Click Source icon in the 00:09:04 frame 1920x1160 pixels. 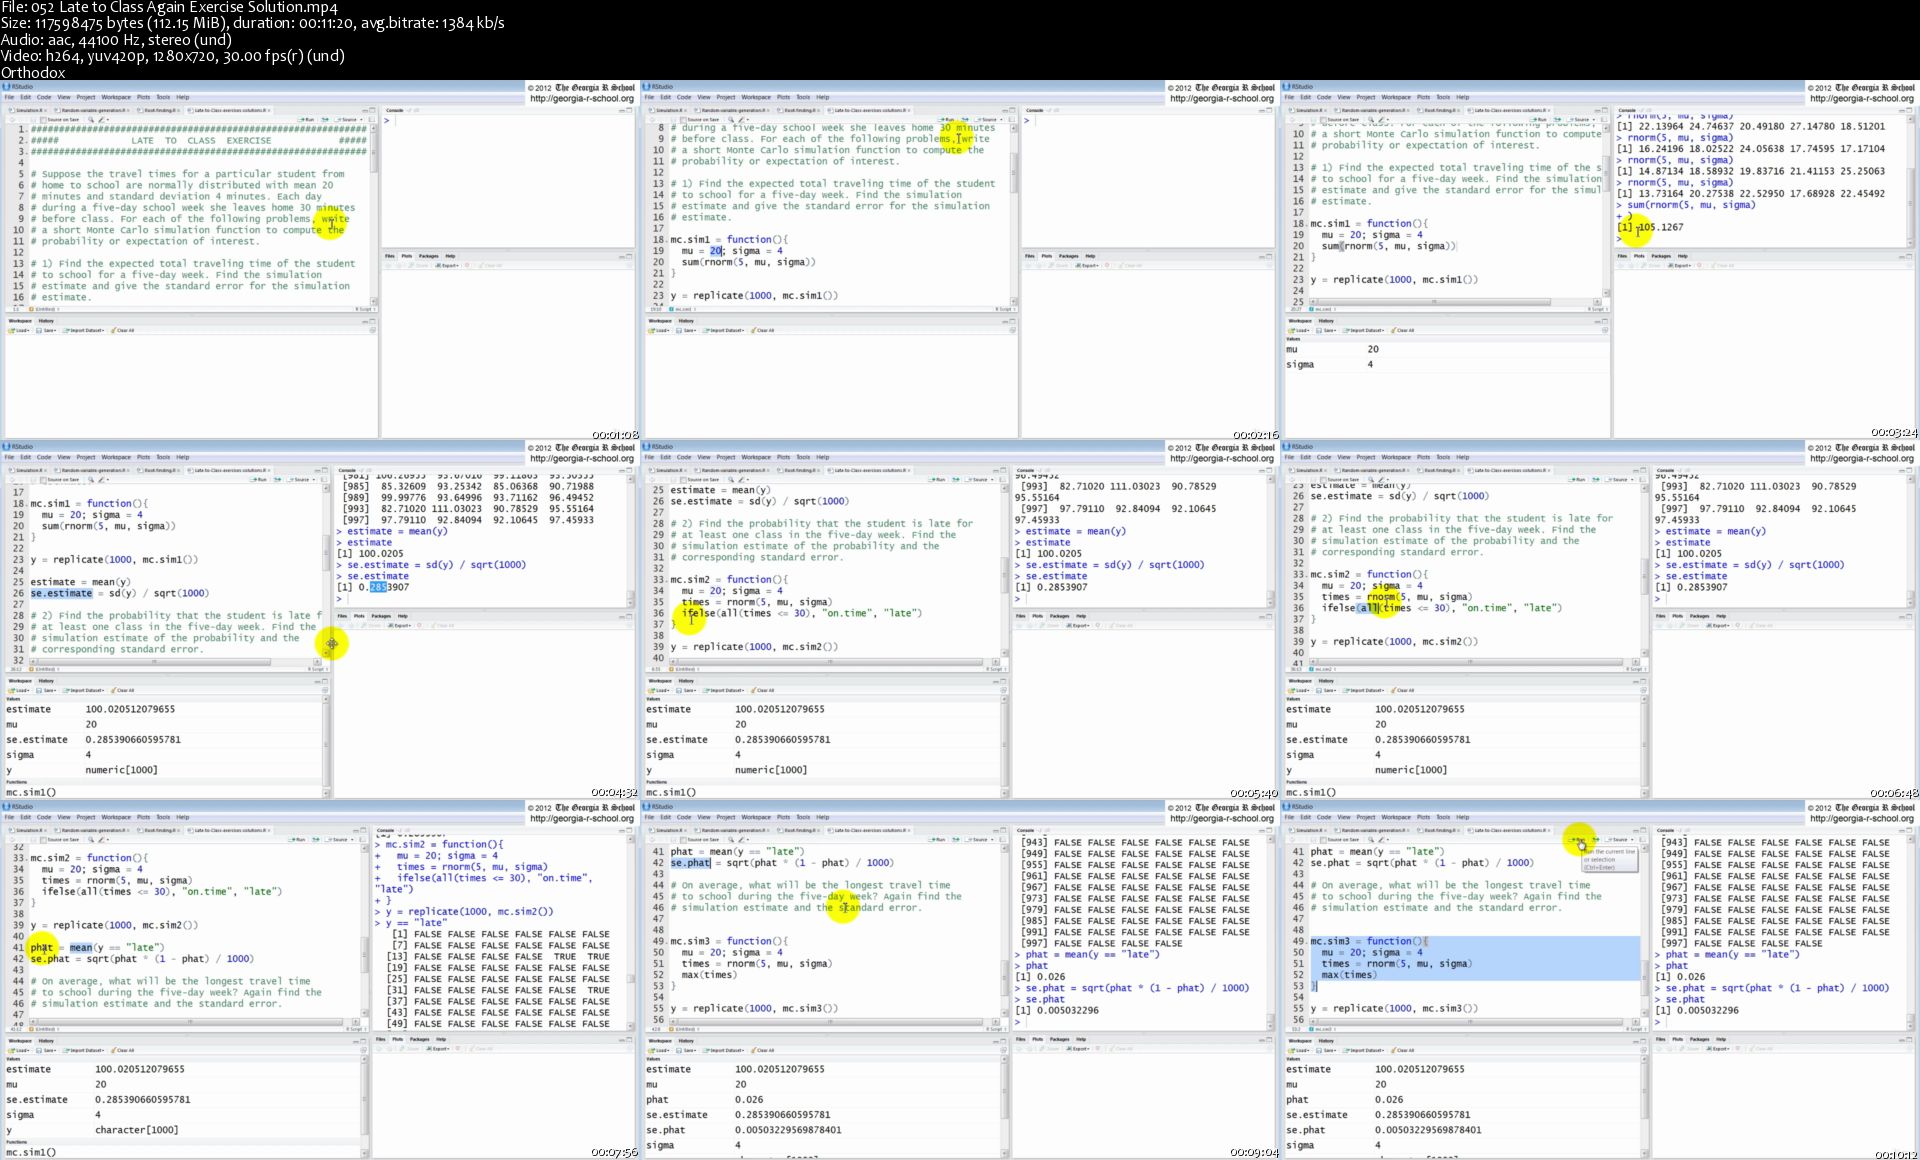click(x=969, y=839)
